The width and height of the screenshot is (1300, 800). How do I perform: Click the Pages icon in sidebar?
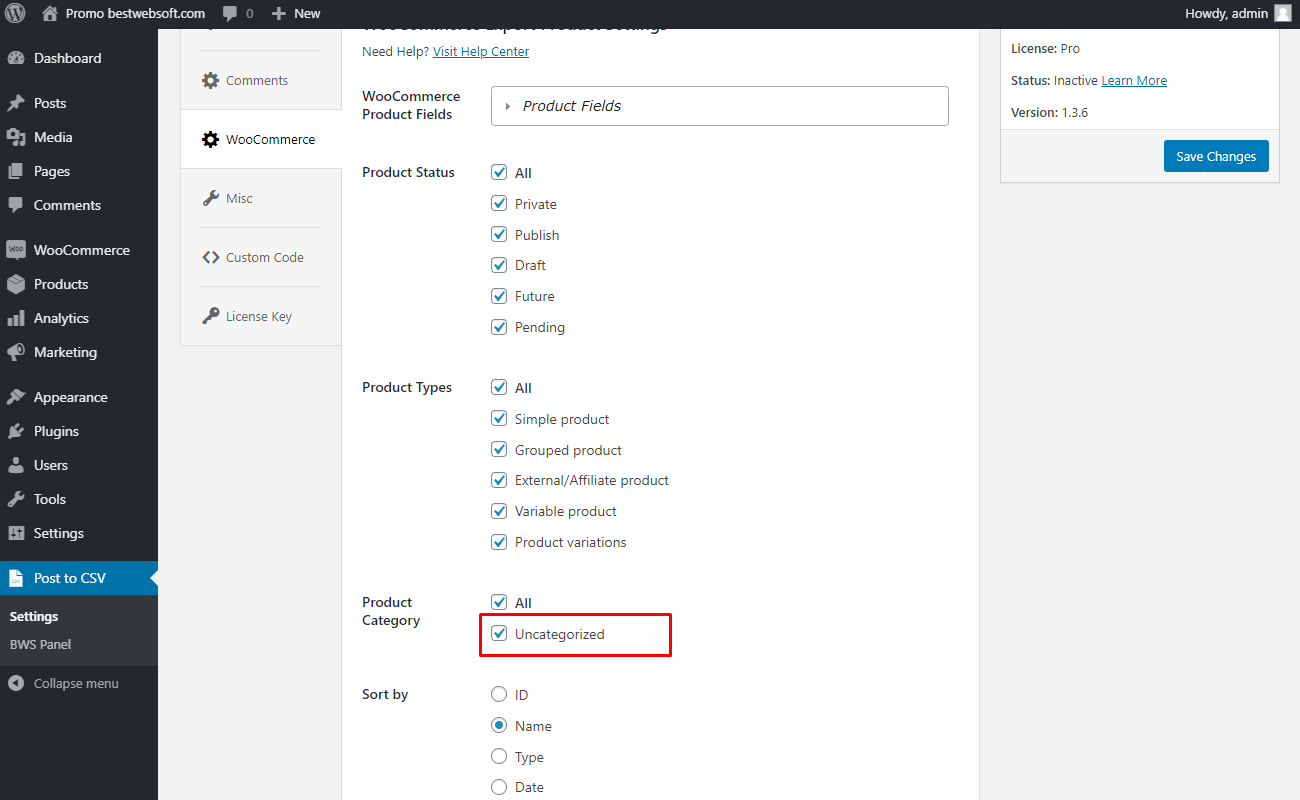coord(16,171)
